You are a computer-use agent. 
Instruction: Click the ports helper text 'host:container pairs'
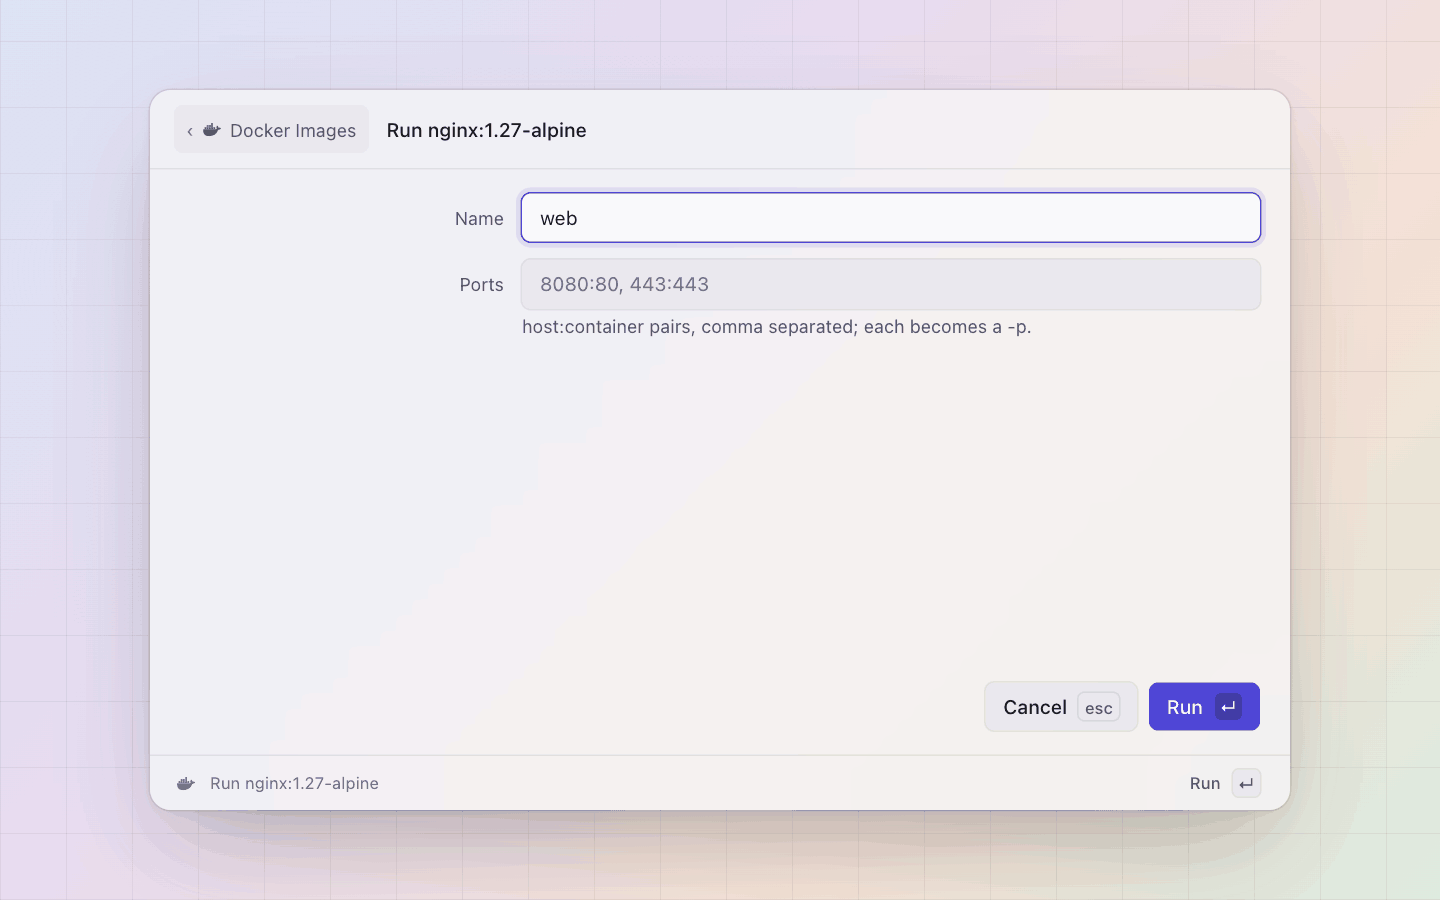point(776,327)
